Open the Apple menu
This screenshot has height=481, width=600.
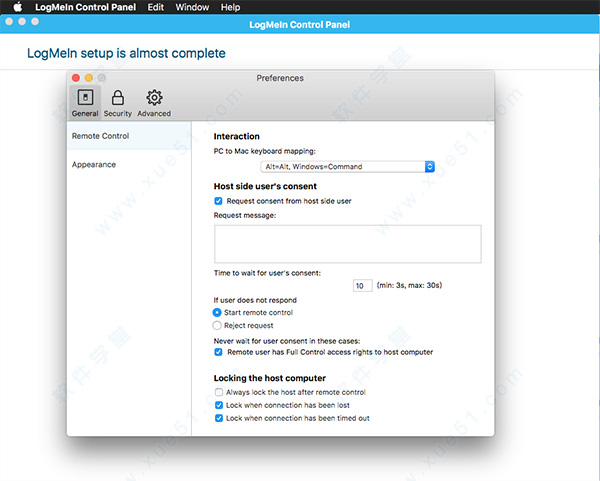tap(17, 7)
